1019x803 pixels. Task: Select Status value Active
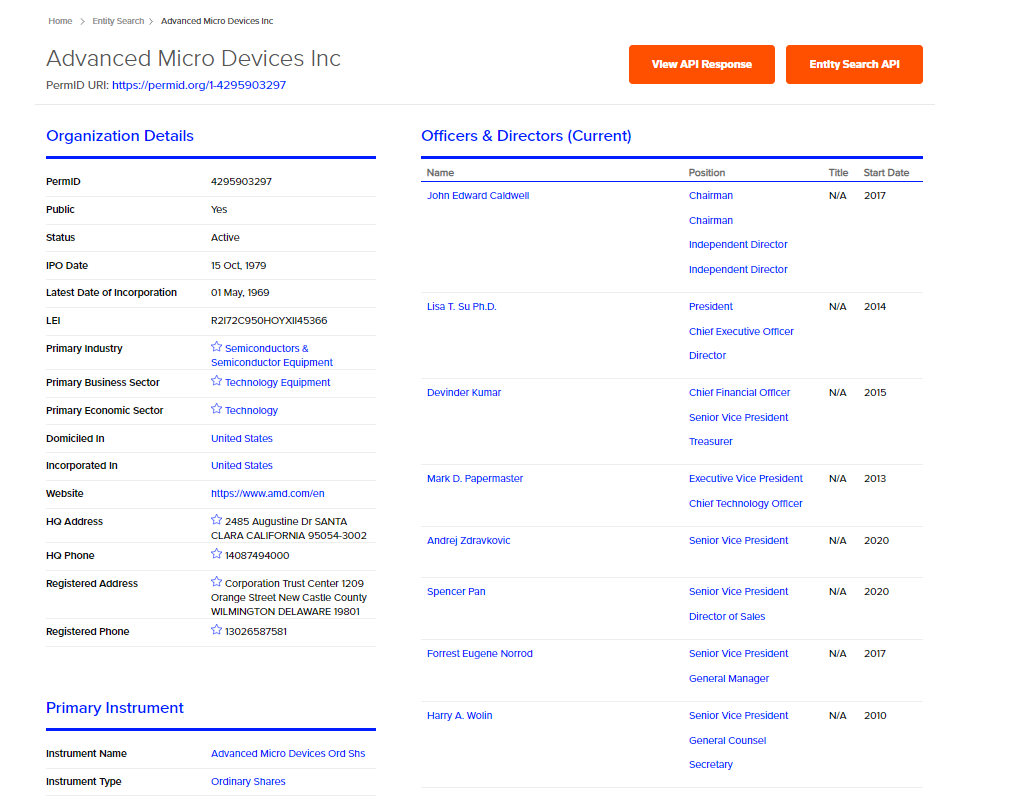(226, 238)
